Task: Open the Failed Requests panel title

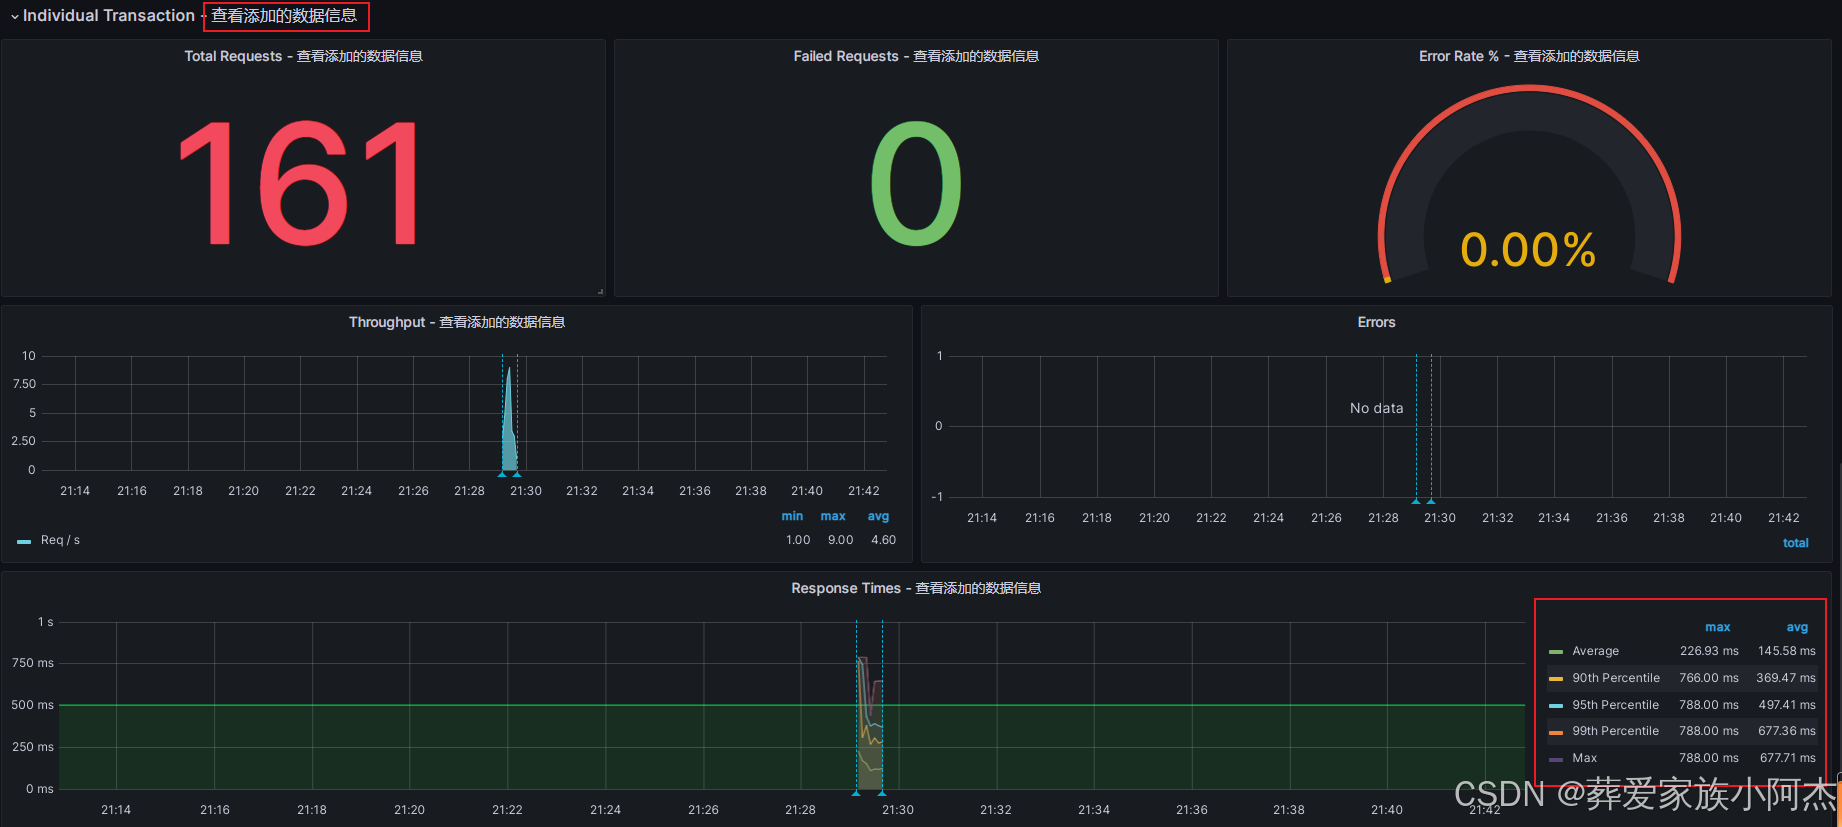Action: 916,56
